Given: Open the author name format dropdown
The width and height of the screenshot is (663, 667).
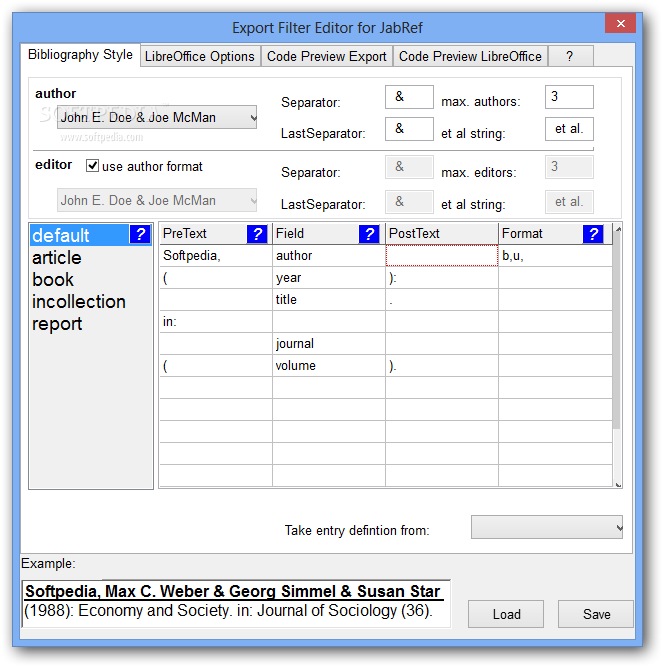Looking at the screenshot, I should pos(157,117).
